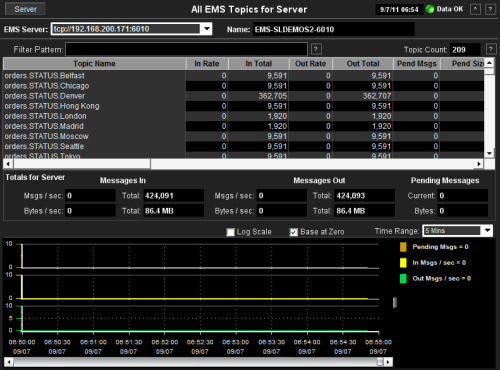The image size is (500, 370).
Task: Sort by Out Rate column header
Action: click(310, 63)
